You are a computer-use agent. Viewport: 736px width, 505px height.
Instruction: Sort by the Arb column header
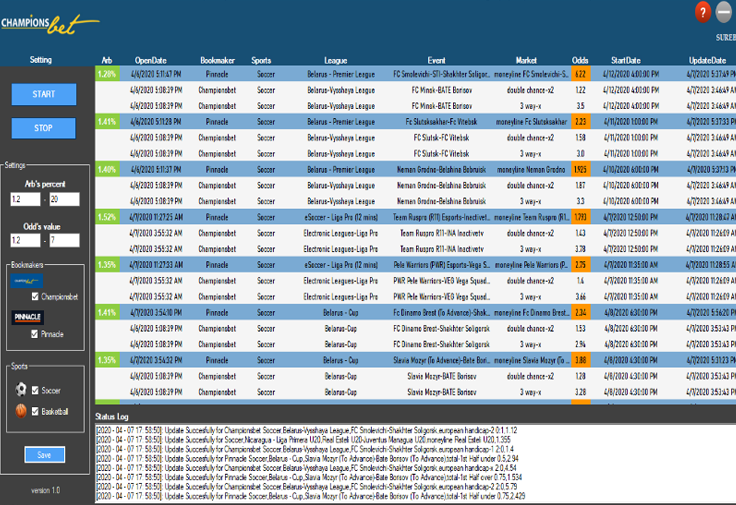pyautogui.click(x=107, y=60)
